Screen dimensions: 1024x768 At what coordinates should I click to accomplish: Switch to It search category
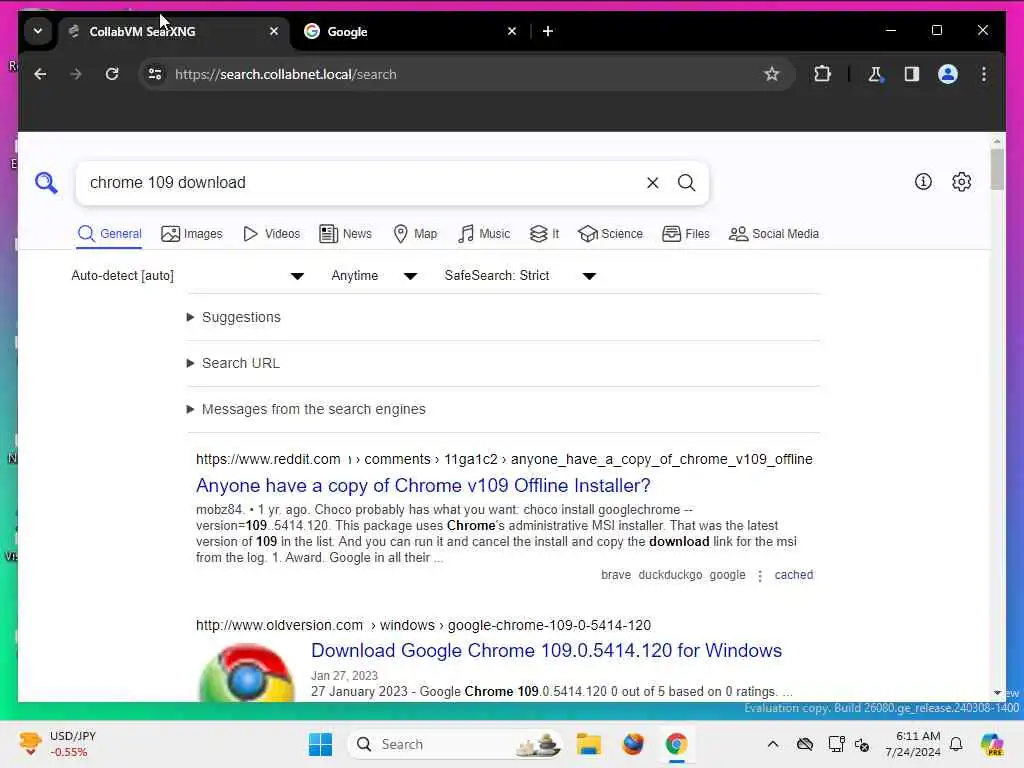pos(544,234)
